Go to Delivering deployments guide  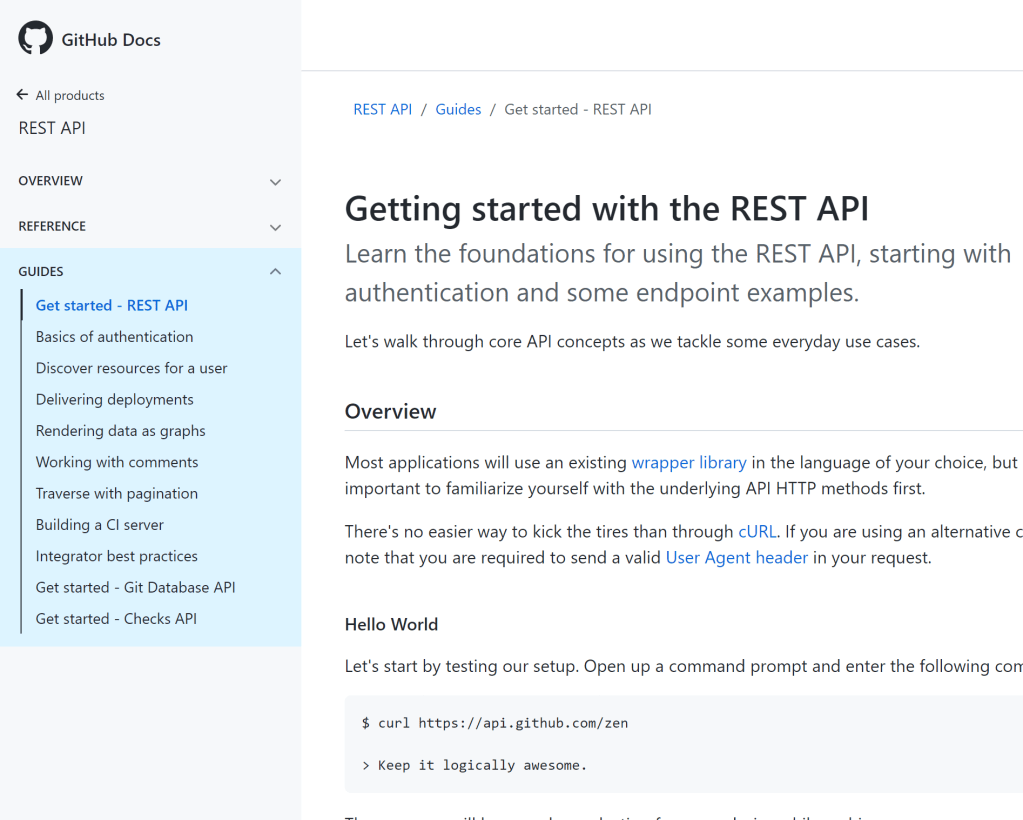[114, 399]
